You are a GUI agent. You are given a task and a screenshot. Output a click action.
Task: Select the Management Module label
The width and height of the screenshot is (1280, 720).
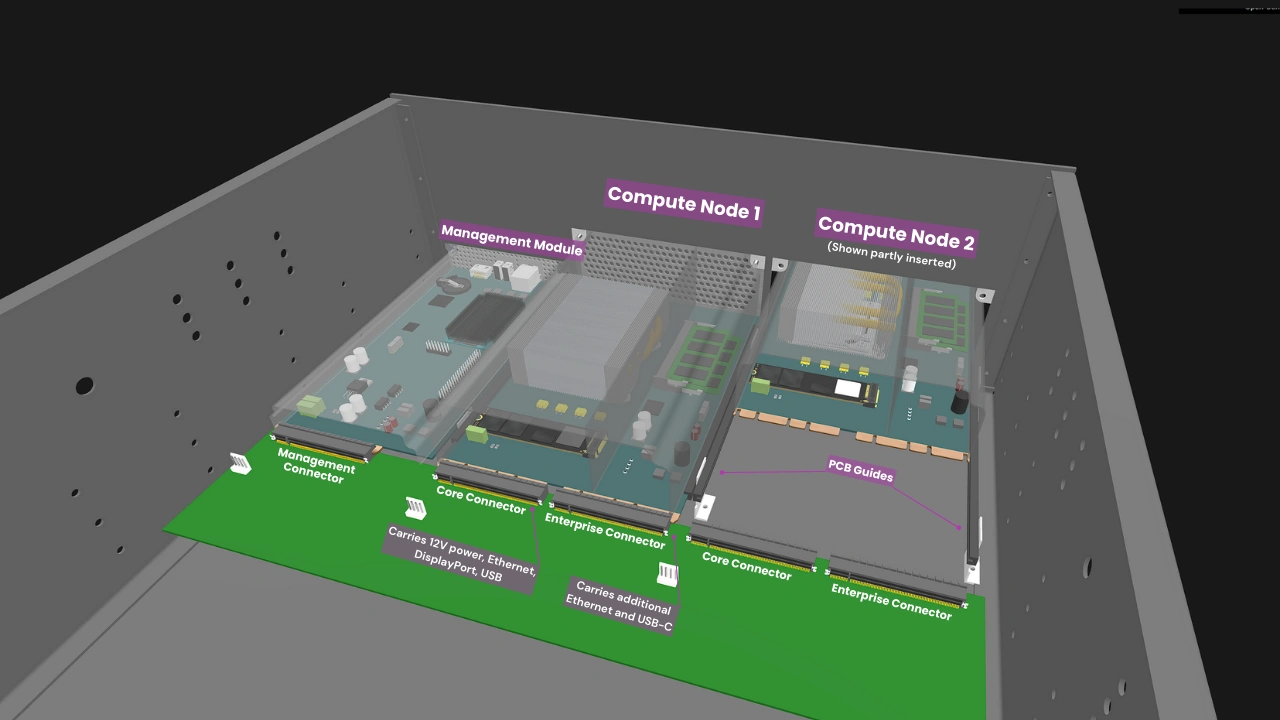click(512, 241)
